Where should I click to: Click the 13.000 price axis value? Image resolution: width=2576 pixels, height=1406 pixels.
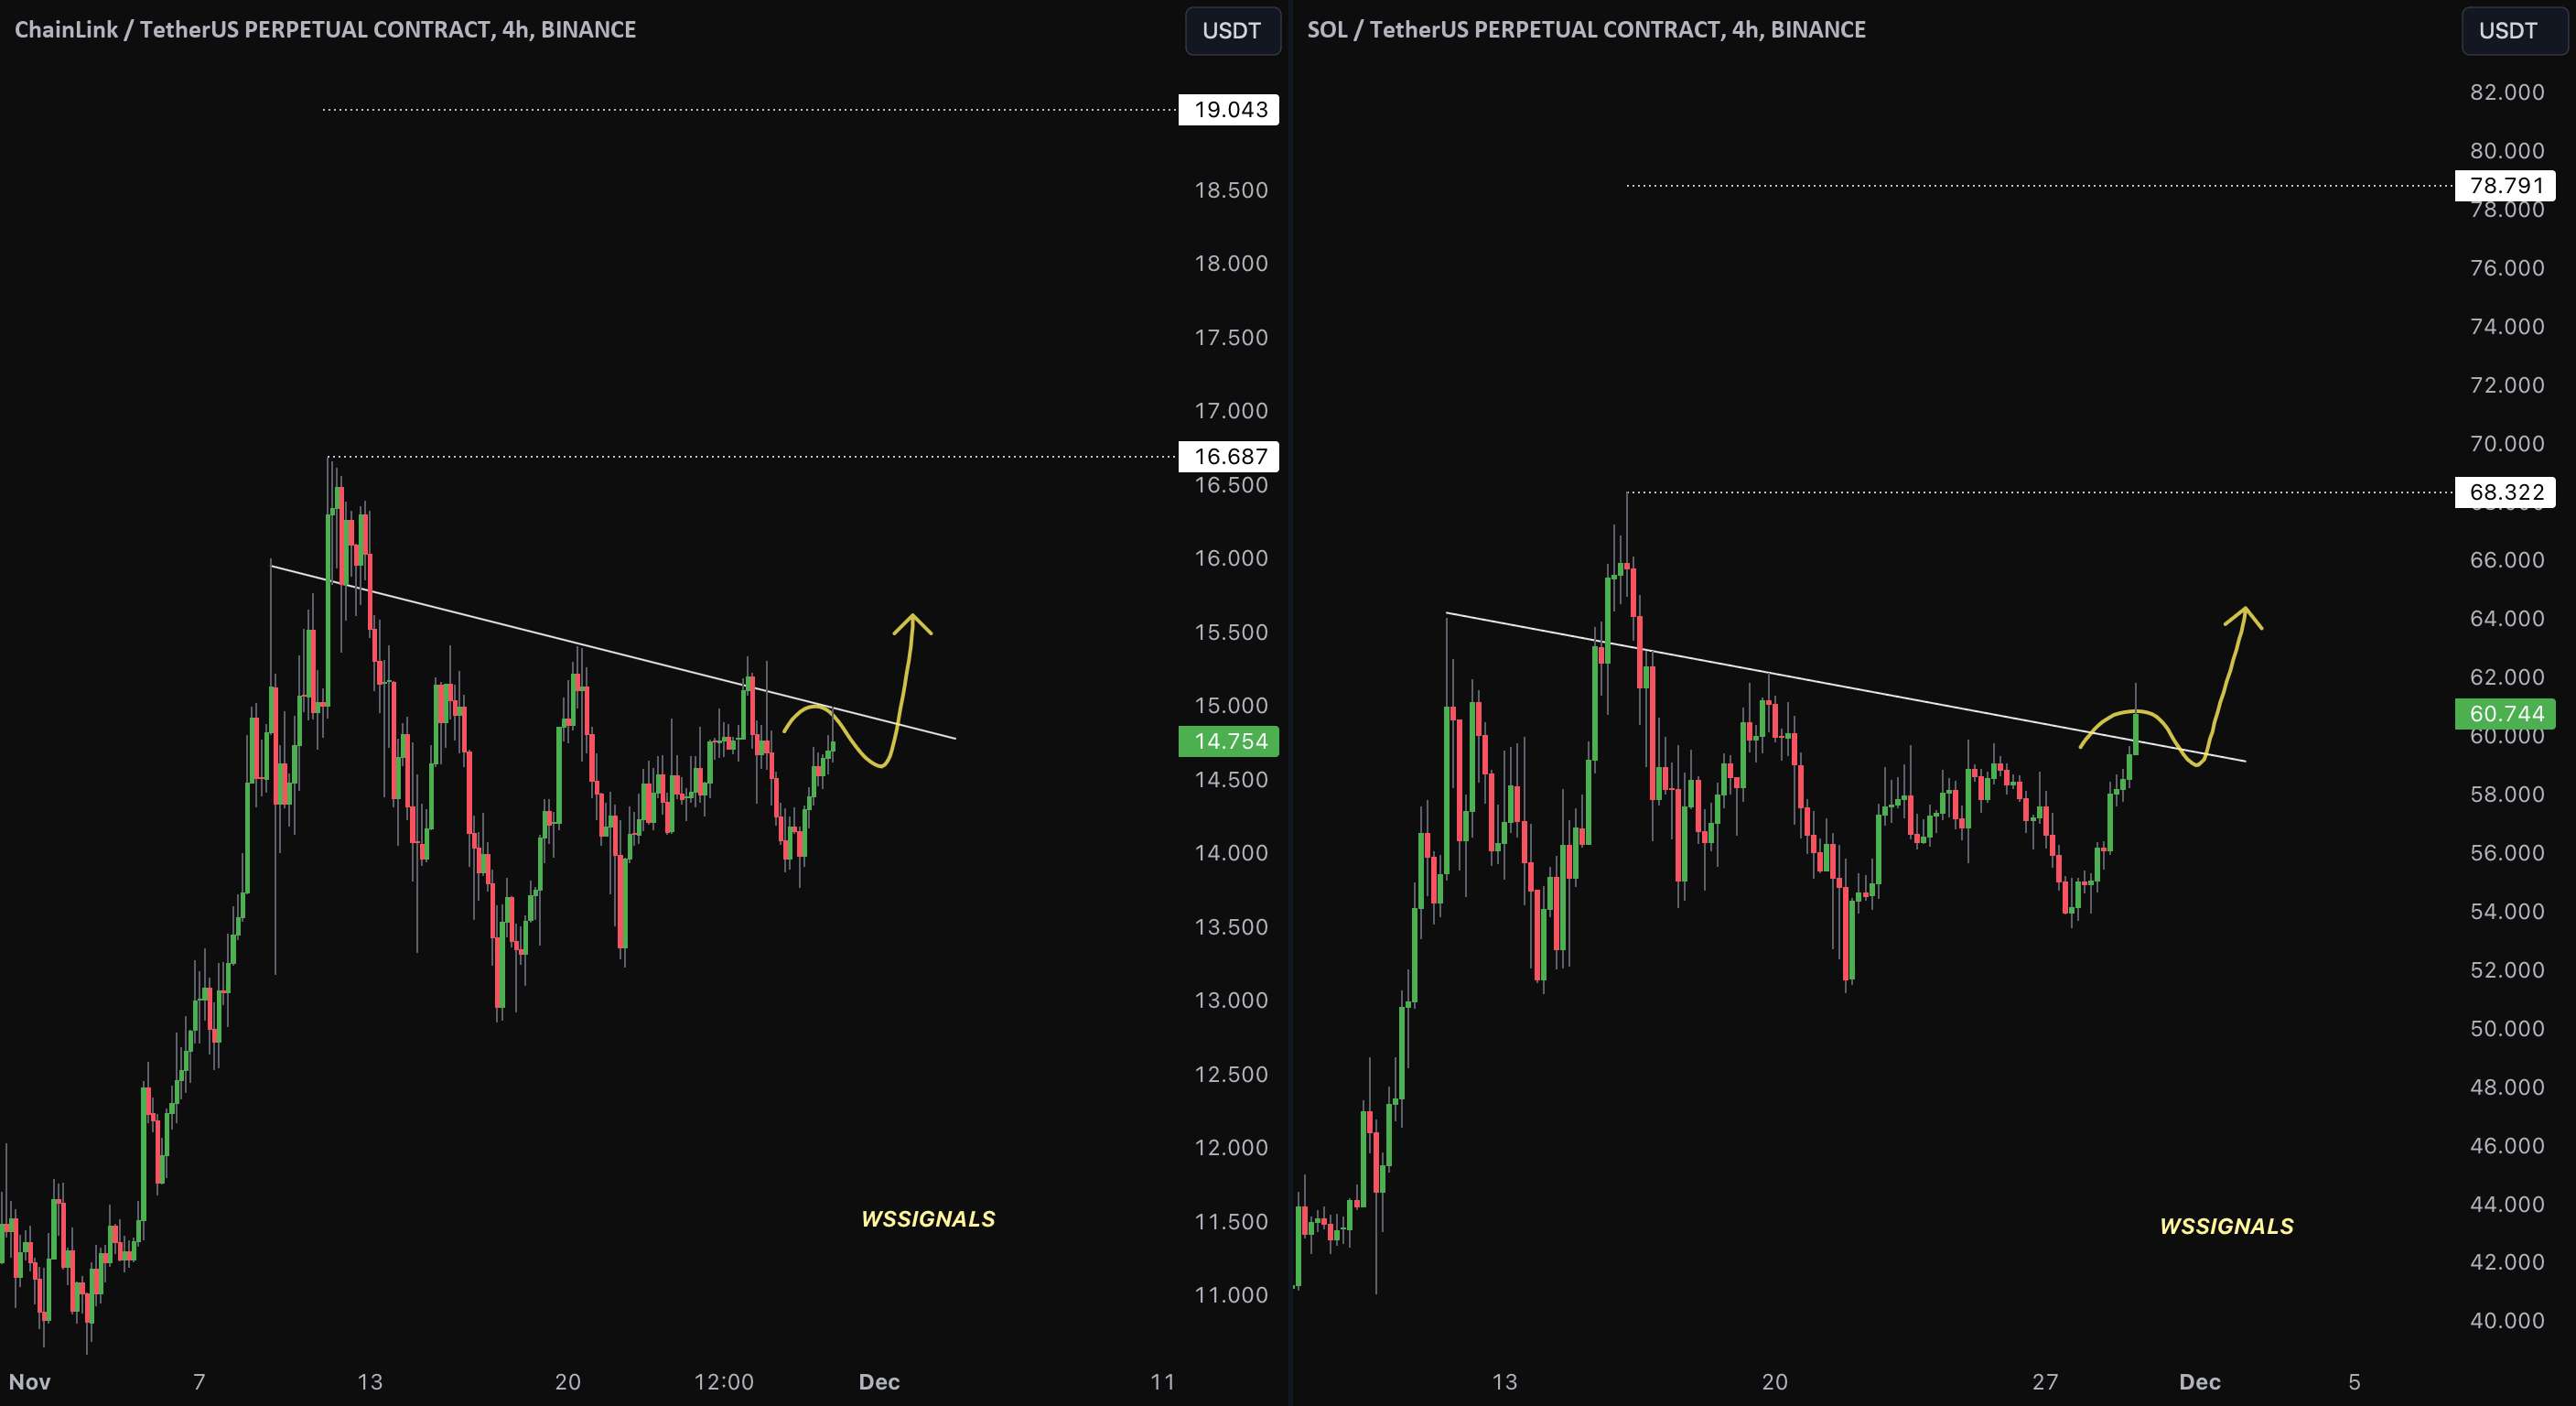(1231, 1000)
